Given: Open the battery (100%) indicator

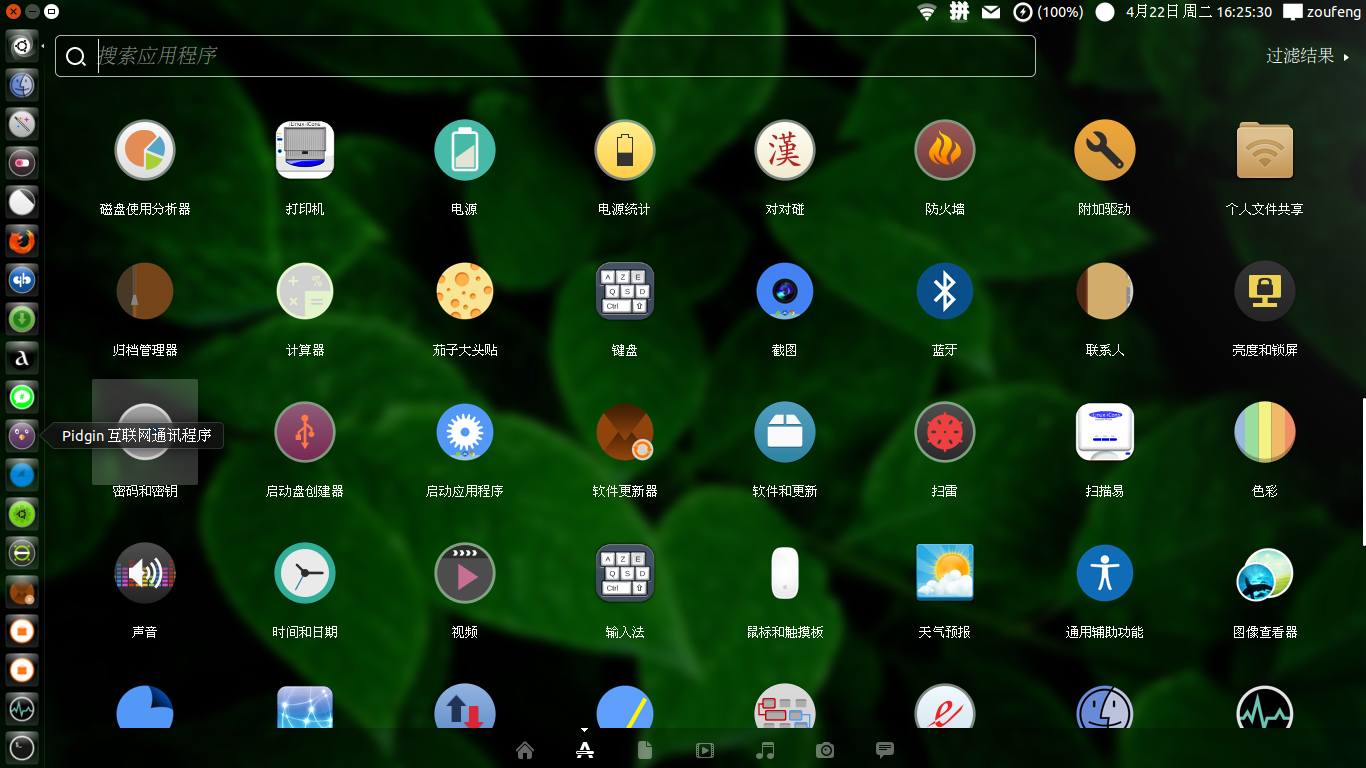Looking at the screenshot, I should (x=1048, y=12).
